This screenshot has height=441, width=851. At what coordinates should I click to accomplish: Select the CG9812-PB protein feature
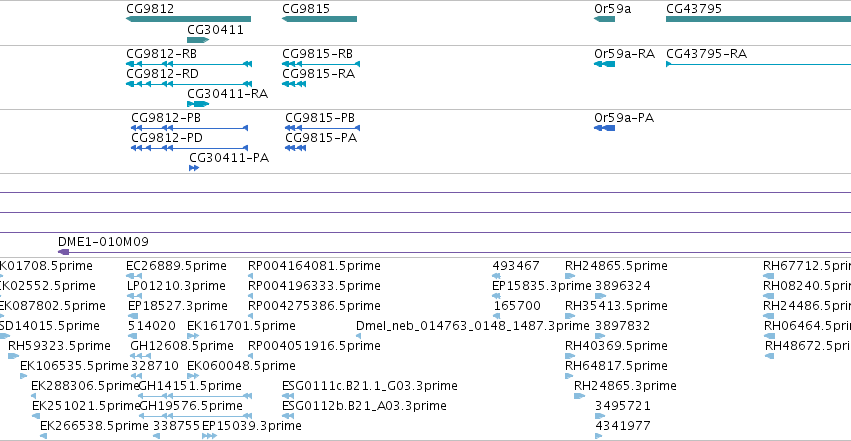pyautogui.click(x=189, y=128)
